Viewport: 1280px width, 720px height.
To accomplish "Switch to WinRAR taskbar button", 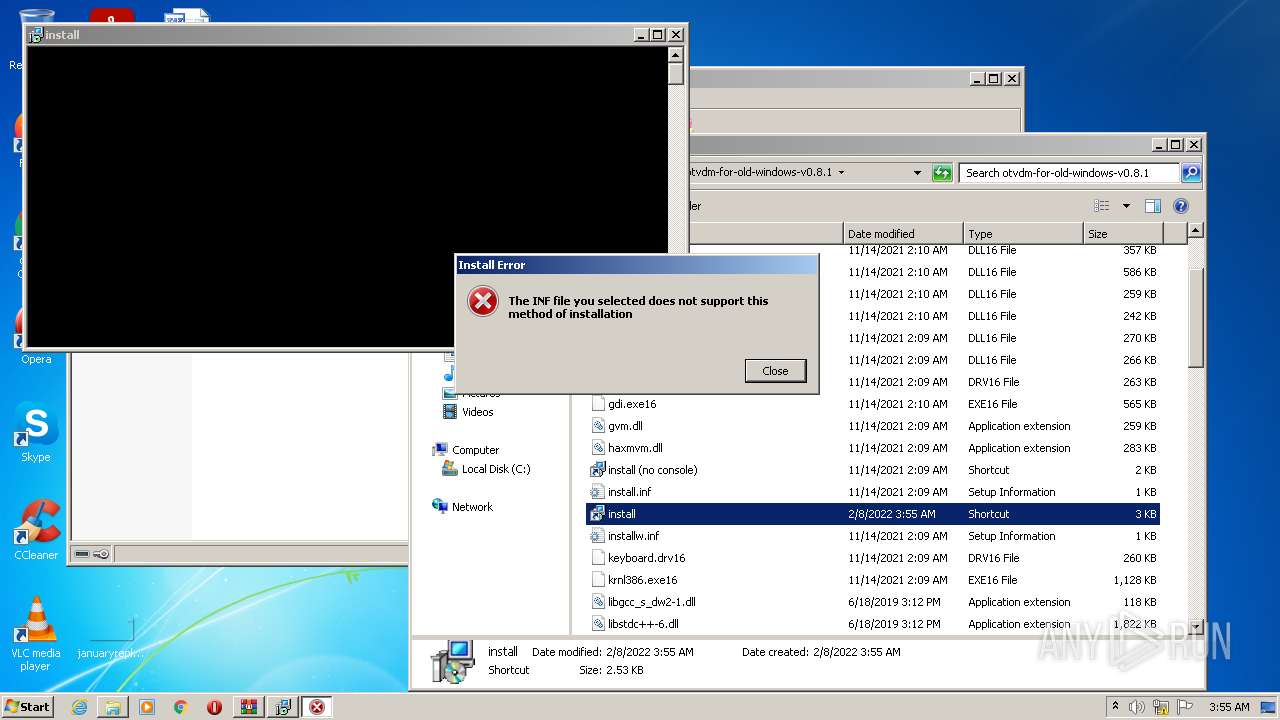I will tap(249, 707).
